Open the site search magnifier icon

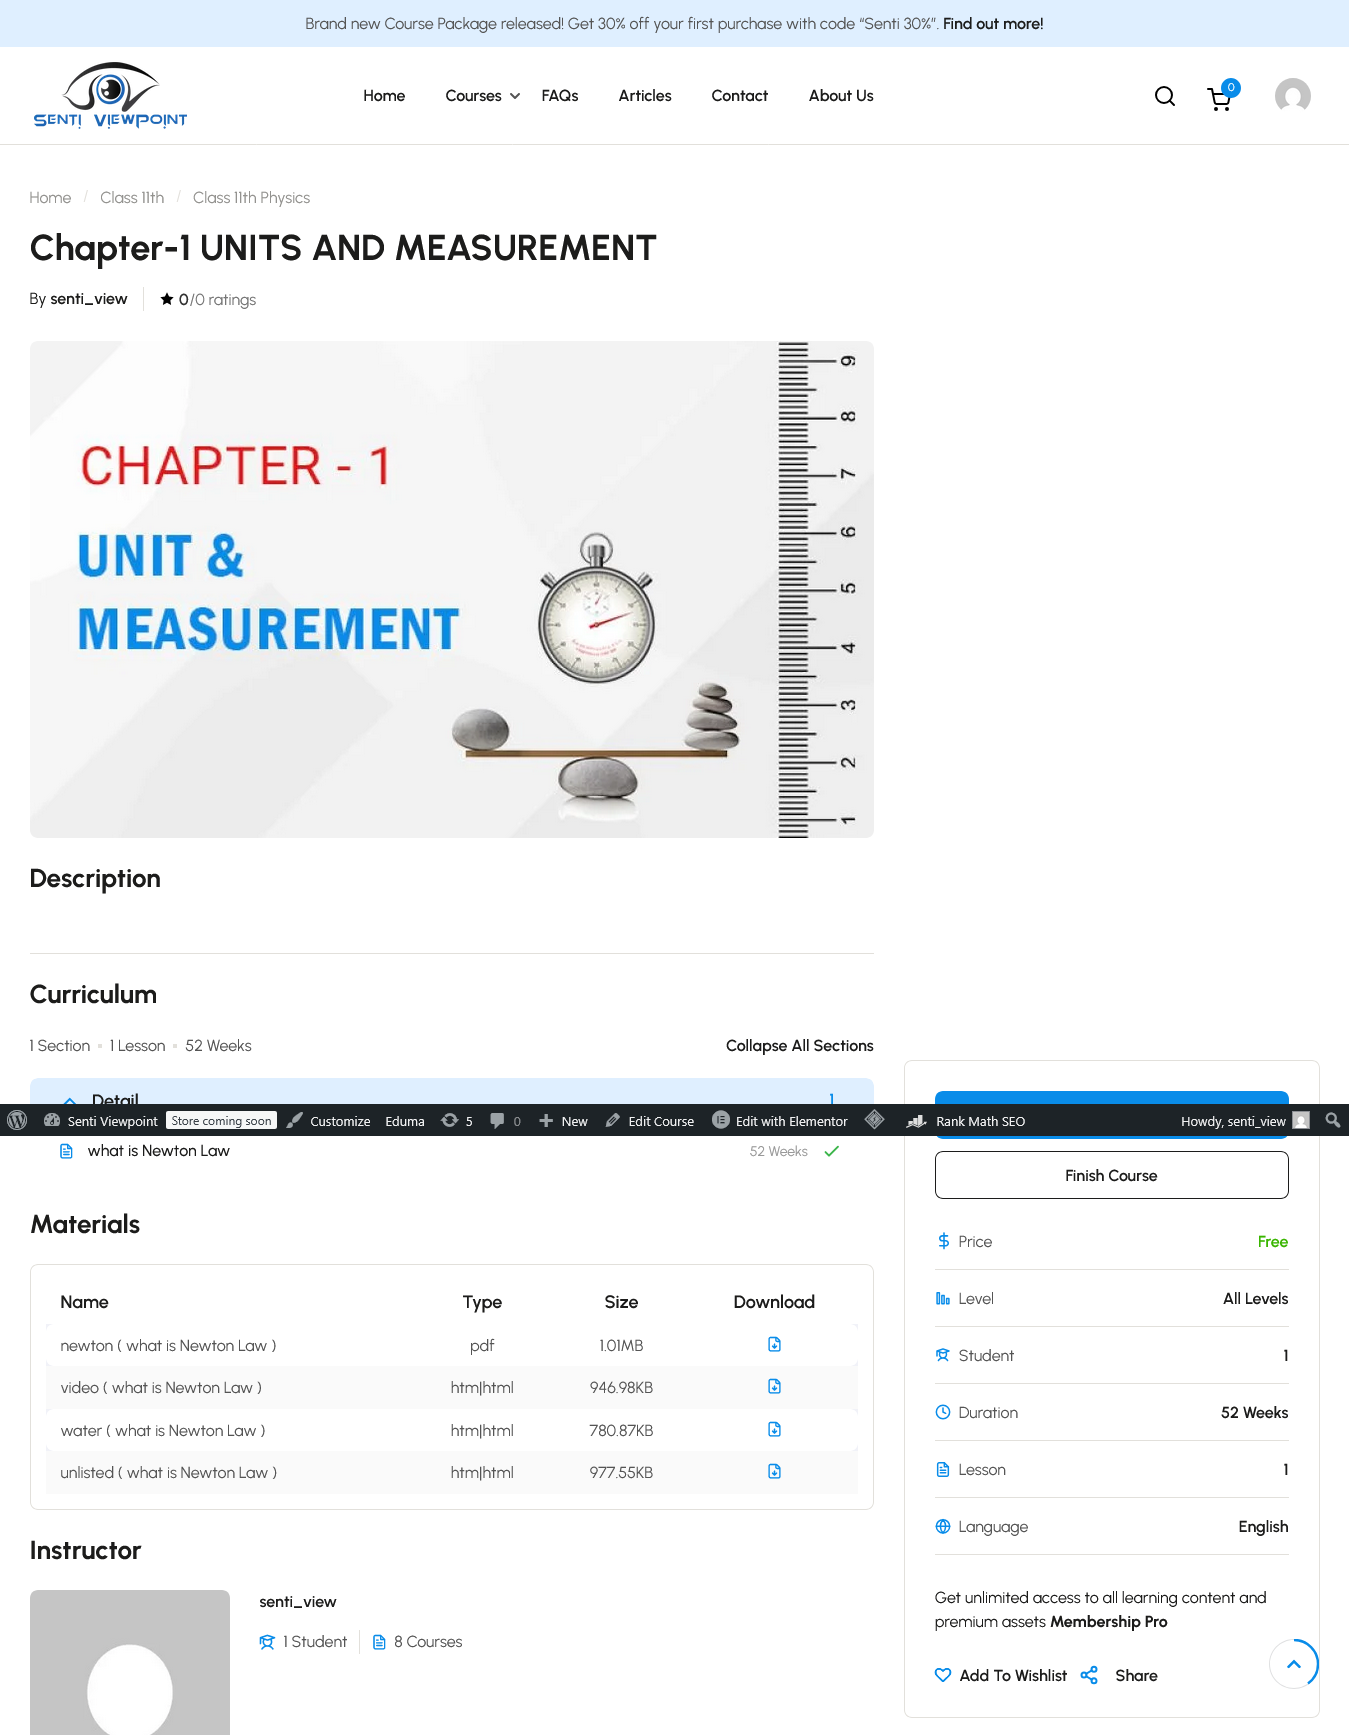click(1165, 96)
